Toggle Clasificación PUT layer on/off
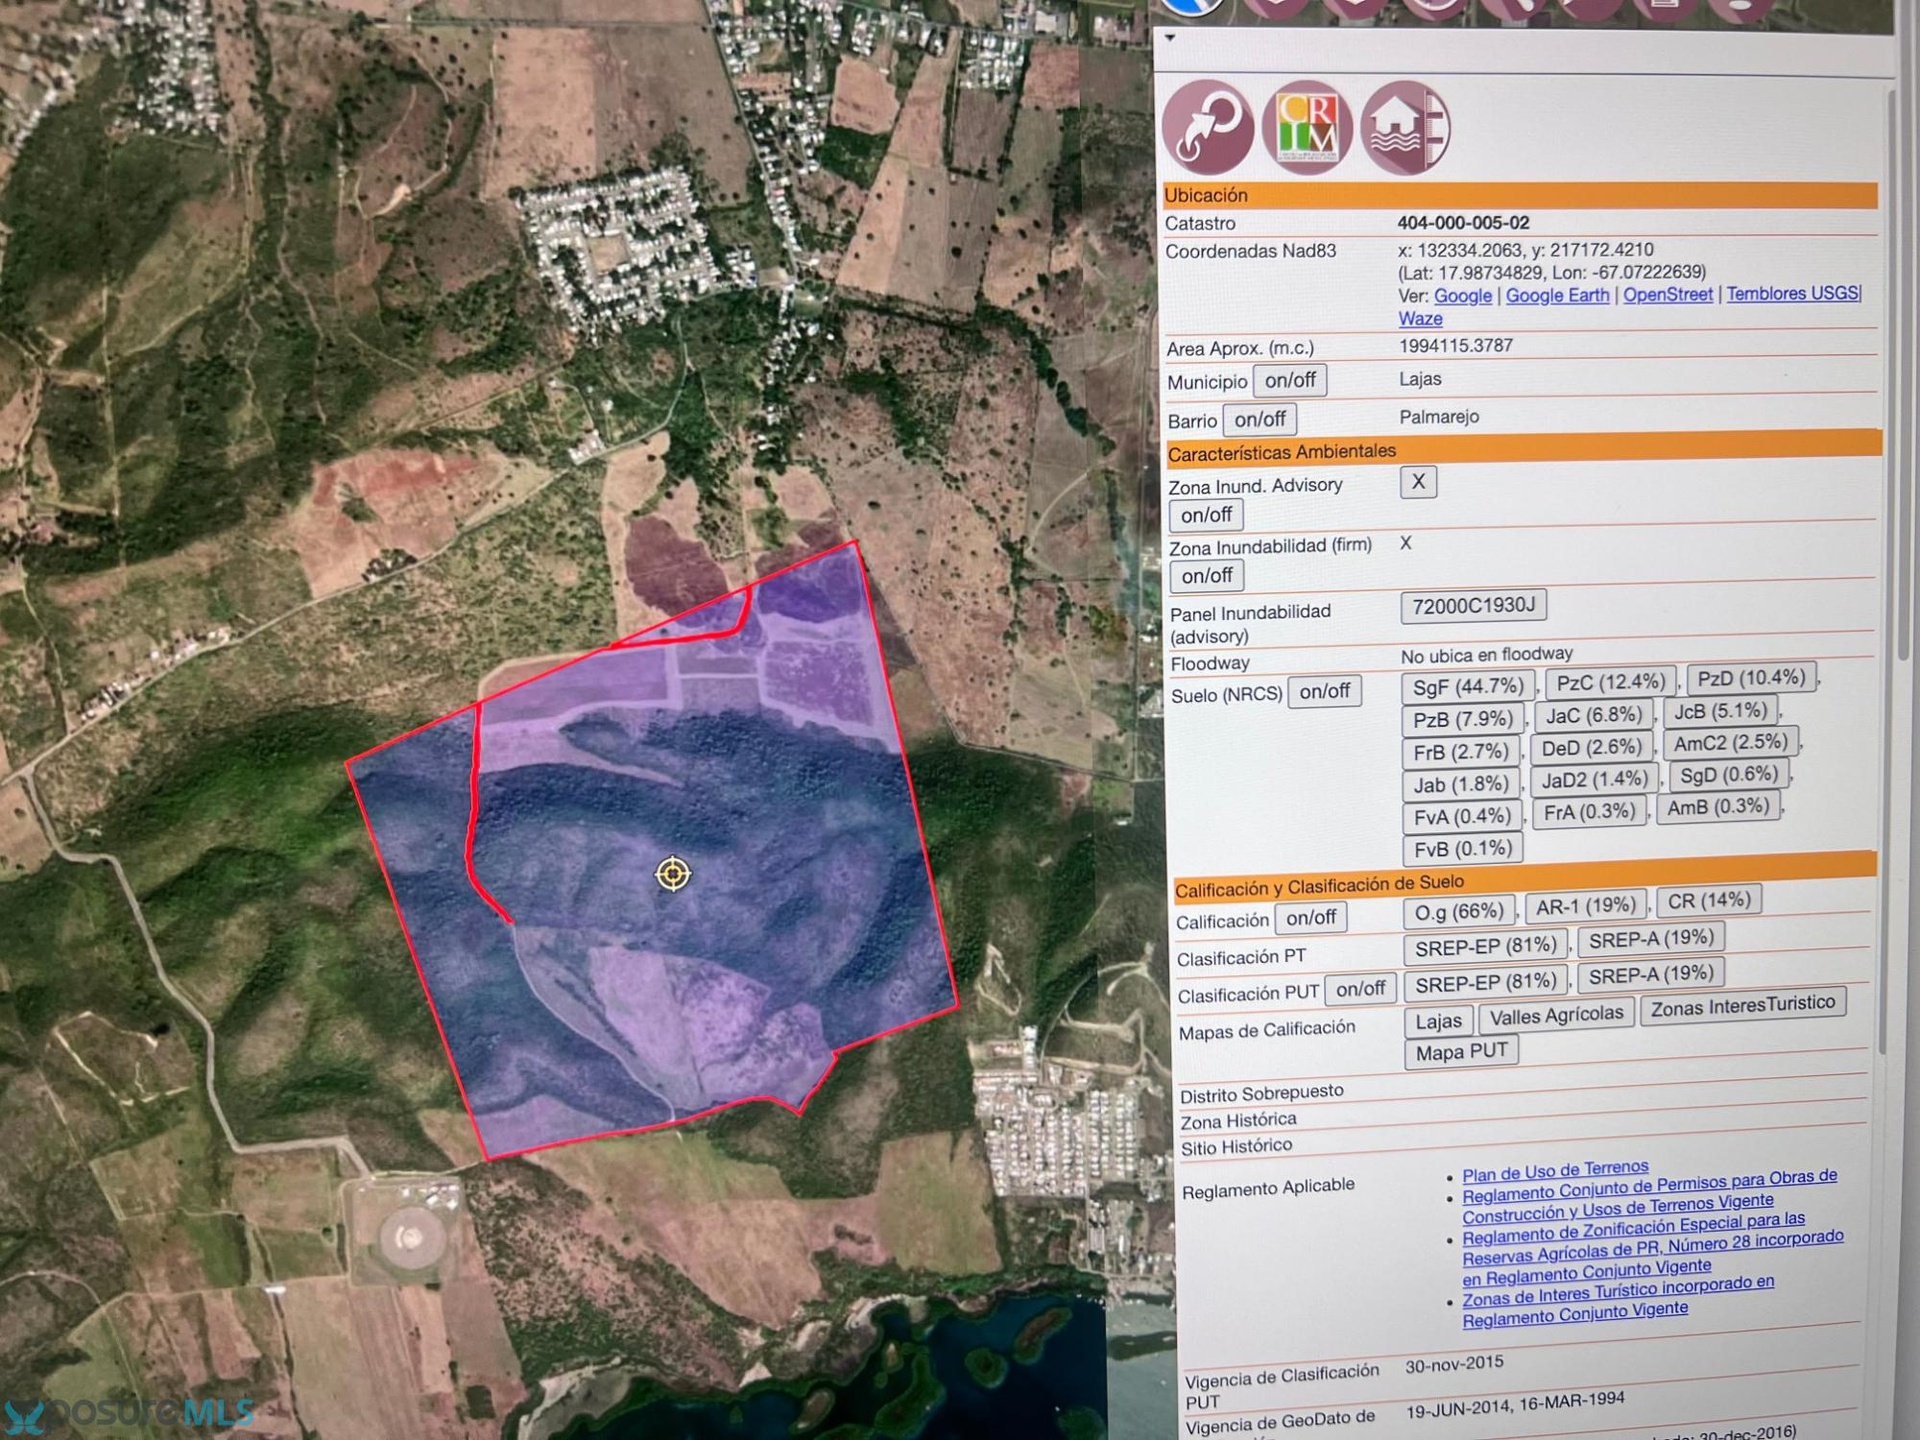The height and width of the screenshot is (1440, 1920). click(x=1360, y=989)
